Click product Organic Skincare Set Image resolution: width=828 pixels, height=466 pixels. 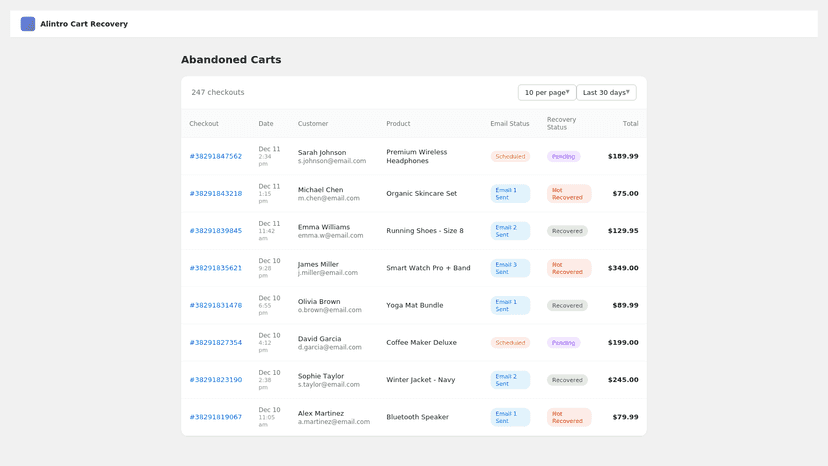pyautogui.click(x=421, y=193)
